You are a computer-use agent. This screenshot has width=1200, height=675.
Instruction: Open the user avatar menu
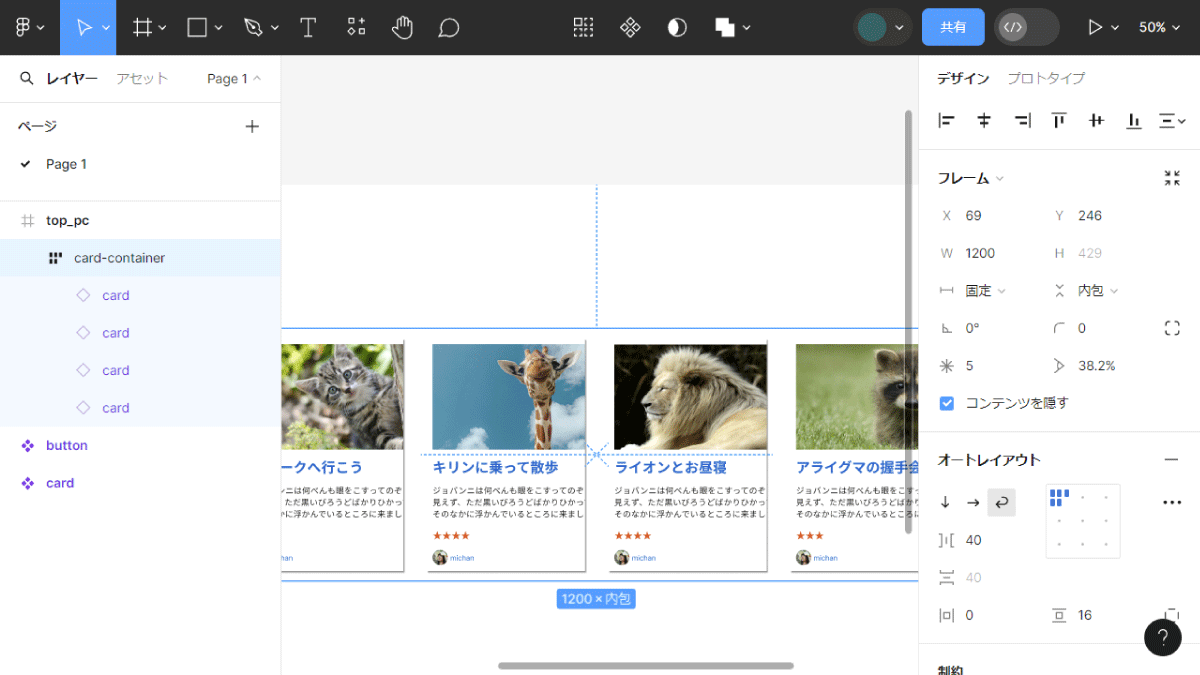[x=882, y=27]
